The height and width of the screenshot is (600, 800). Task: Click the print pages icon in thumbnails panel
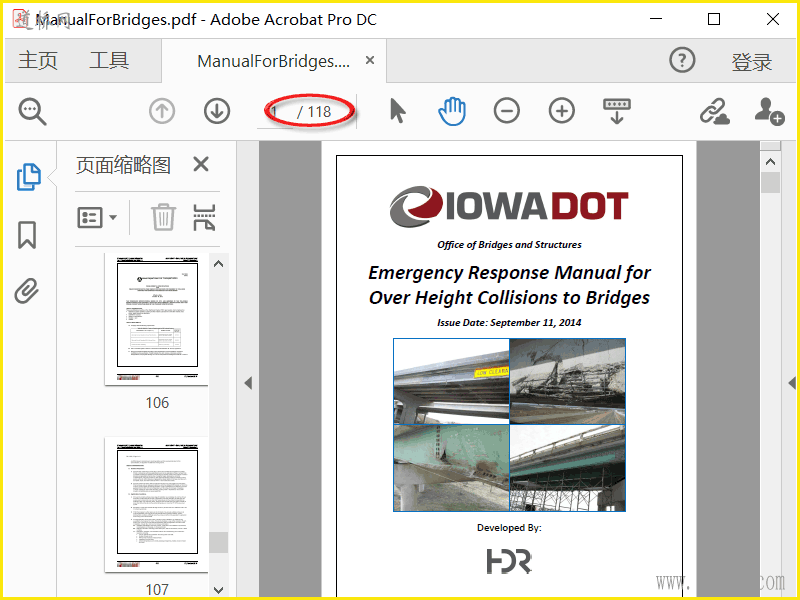[204, 218]
